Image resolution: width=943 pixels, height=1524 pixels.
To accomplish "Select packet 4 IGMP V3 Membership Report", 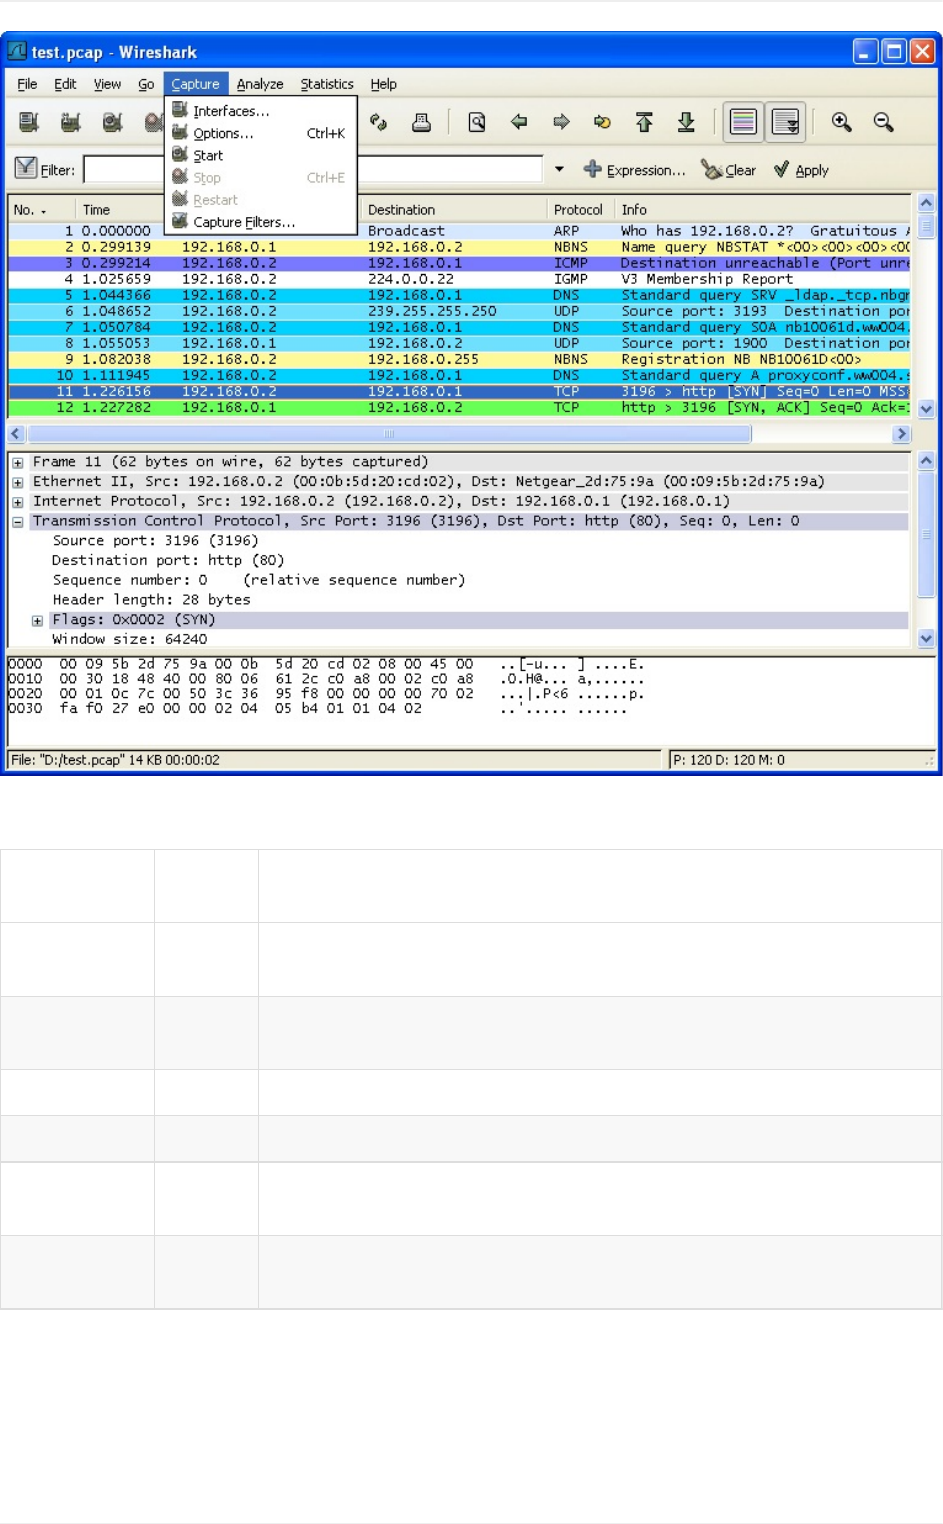I will point(460,279).
